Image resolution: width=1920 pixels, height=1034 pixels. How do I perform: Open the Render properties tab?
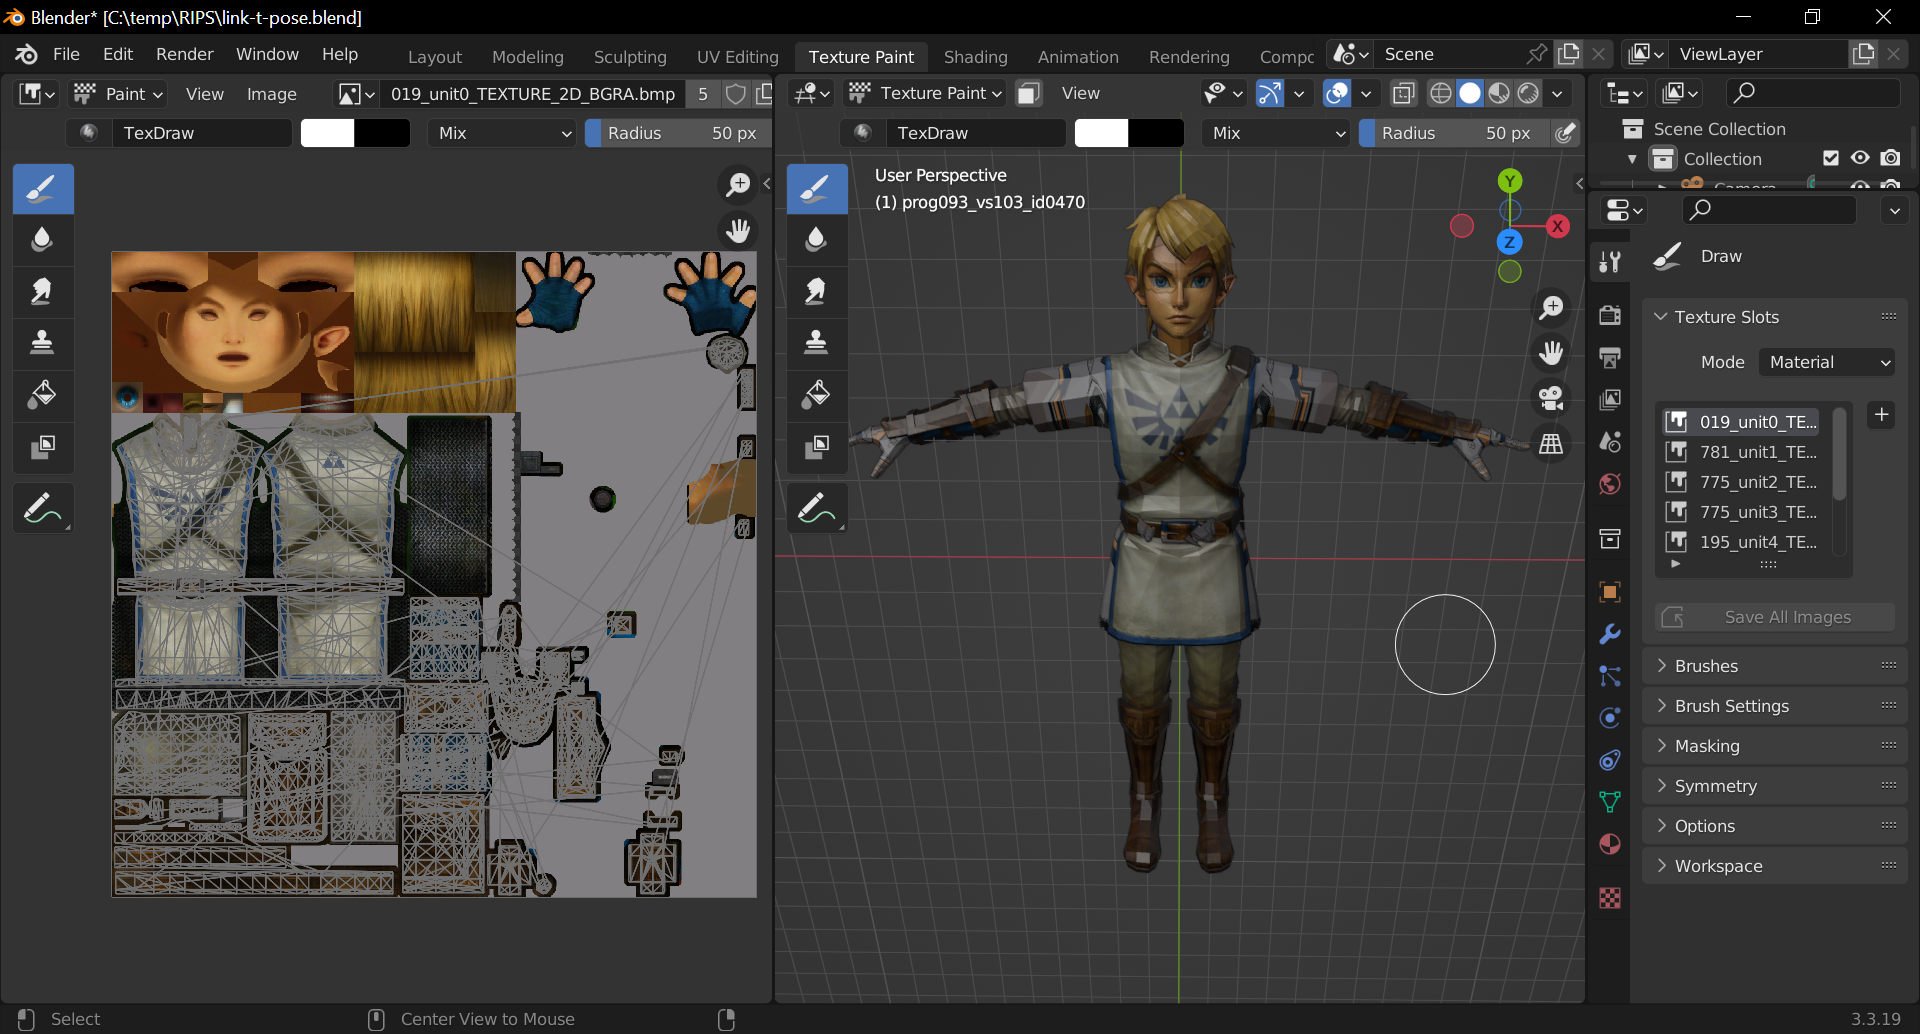click(1610, 315)
